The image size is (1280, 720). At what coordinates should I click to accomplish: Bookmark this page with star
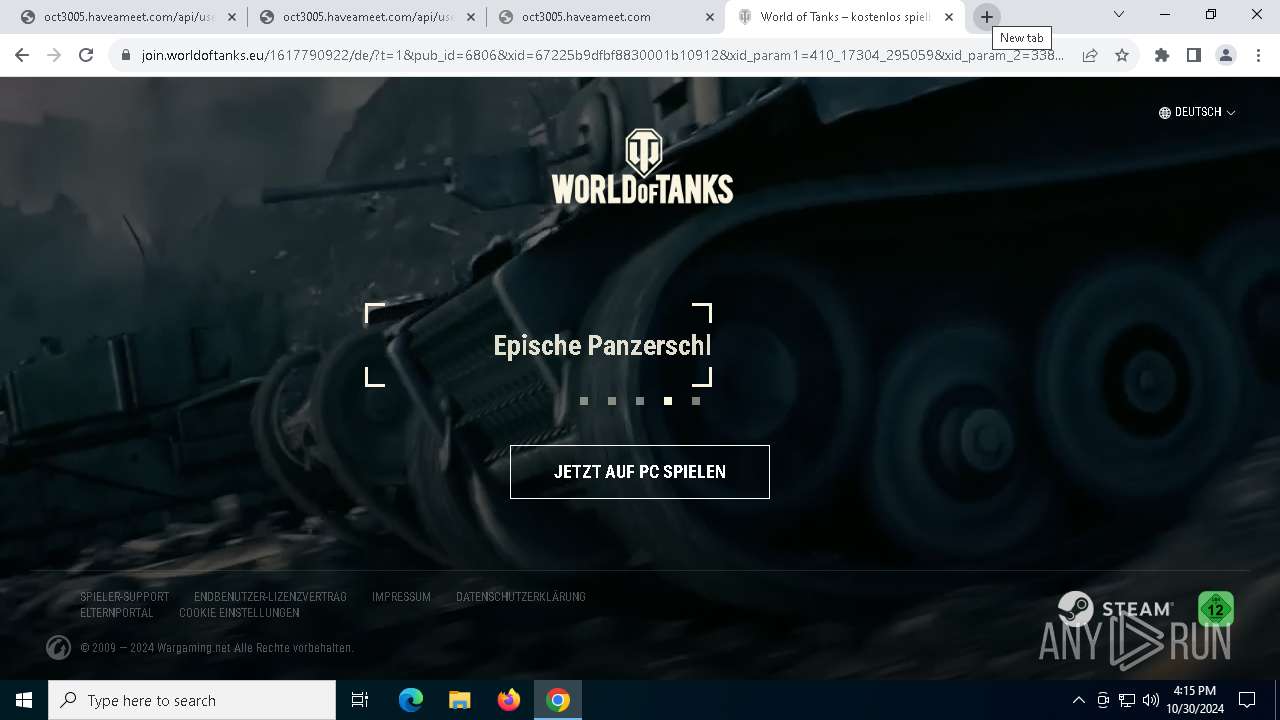1122,56
